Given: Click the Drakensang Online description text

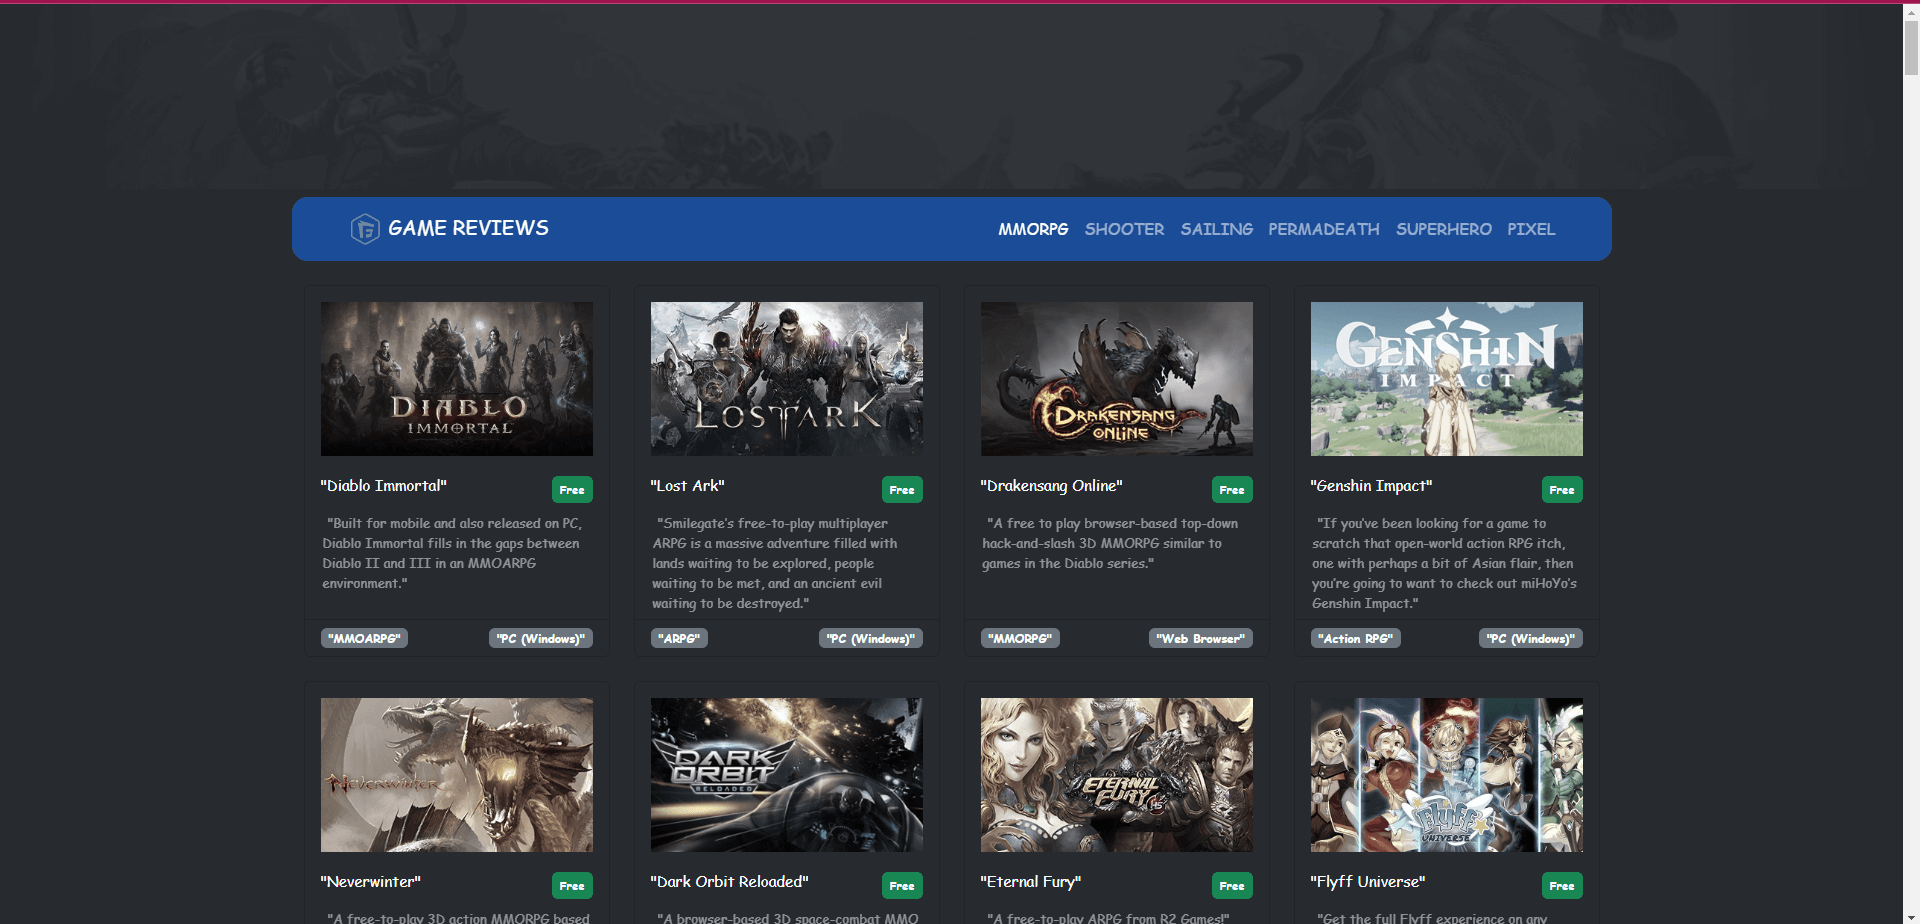Looking at the screenshot, I should pos(1110,543).
